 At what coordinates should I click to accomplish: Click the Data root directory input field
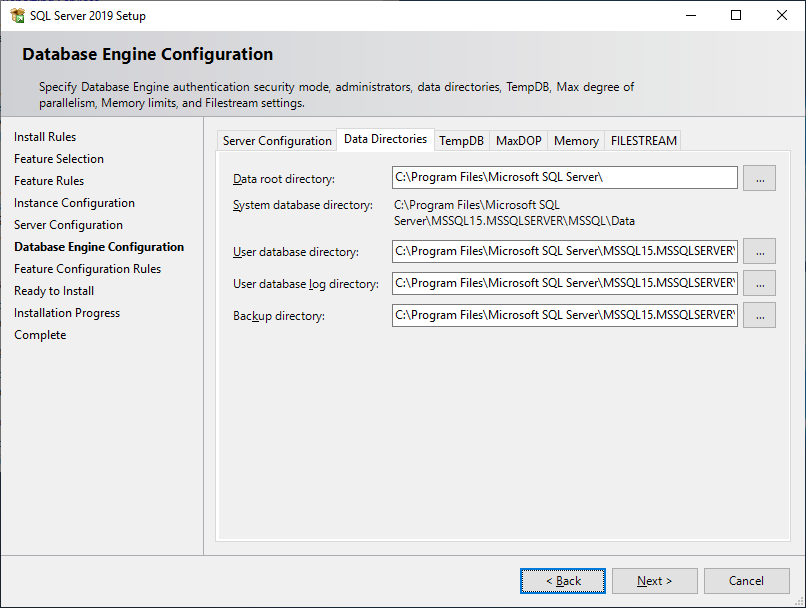click(x=564, y=177)
